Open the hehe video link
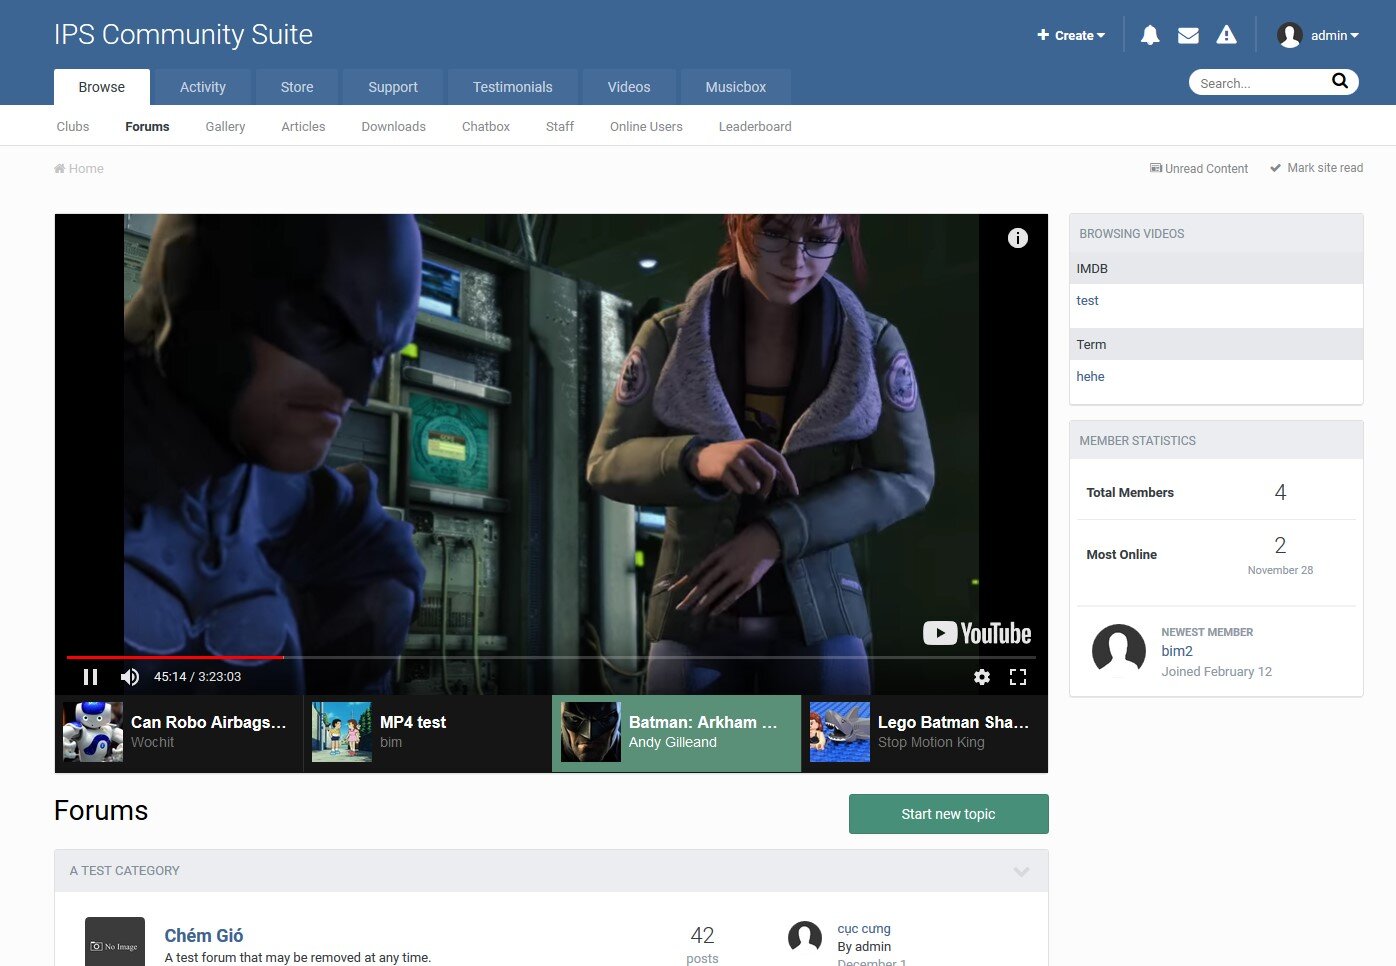 point(1090,376)
